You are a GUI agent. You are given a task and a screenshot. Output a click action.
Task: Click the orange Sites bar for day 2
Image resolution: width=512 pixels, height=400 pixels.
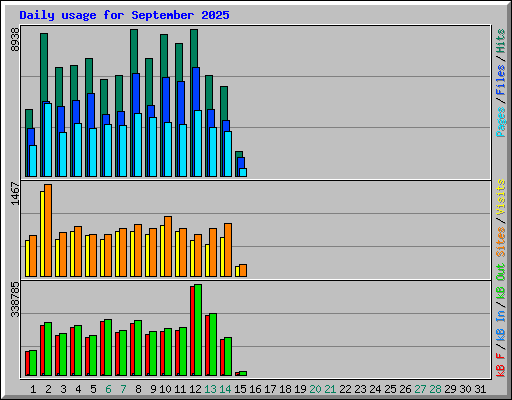point(48,230)
